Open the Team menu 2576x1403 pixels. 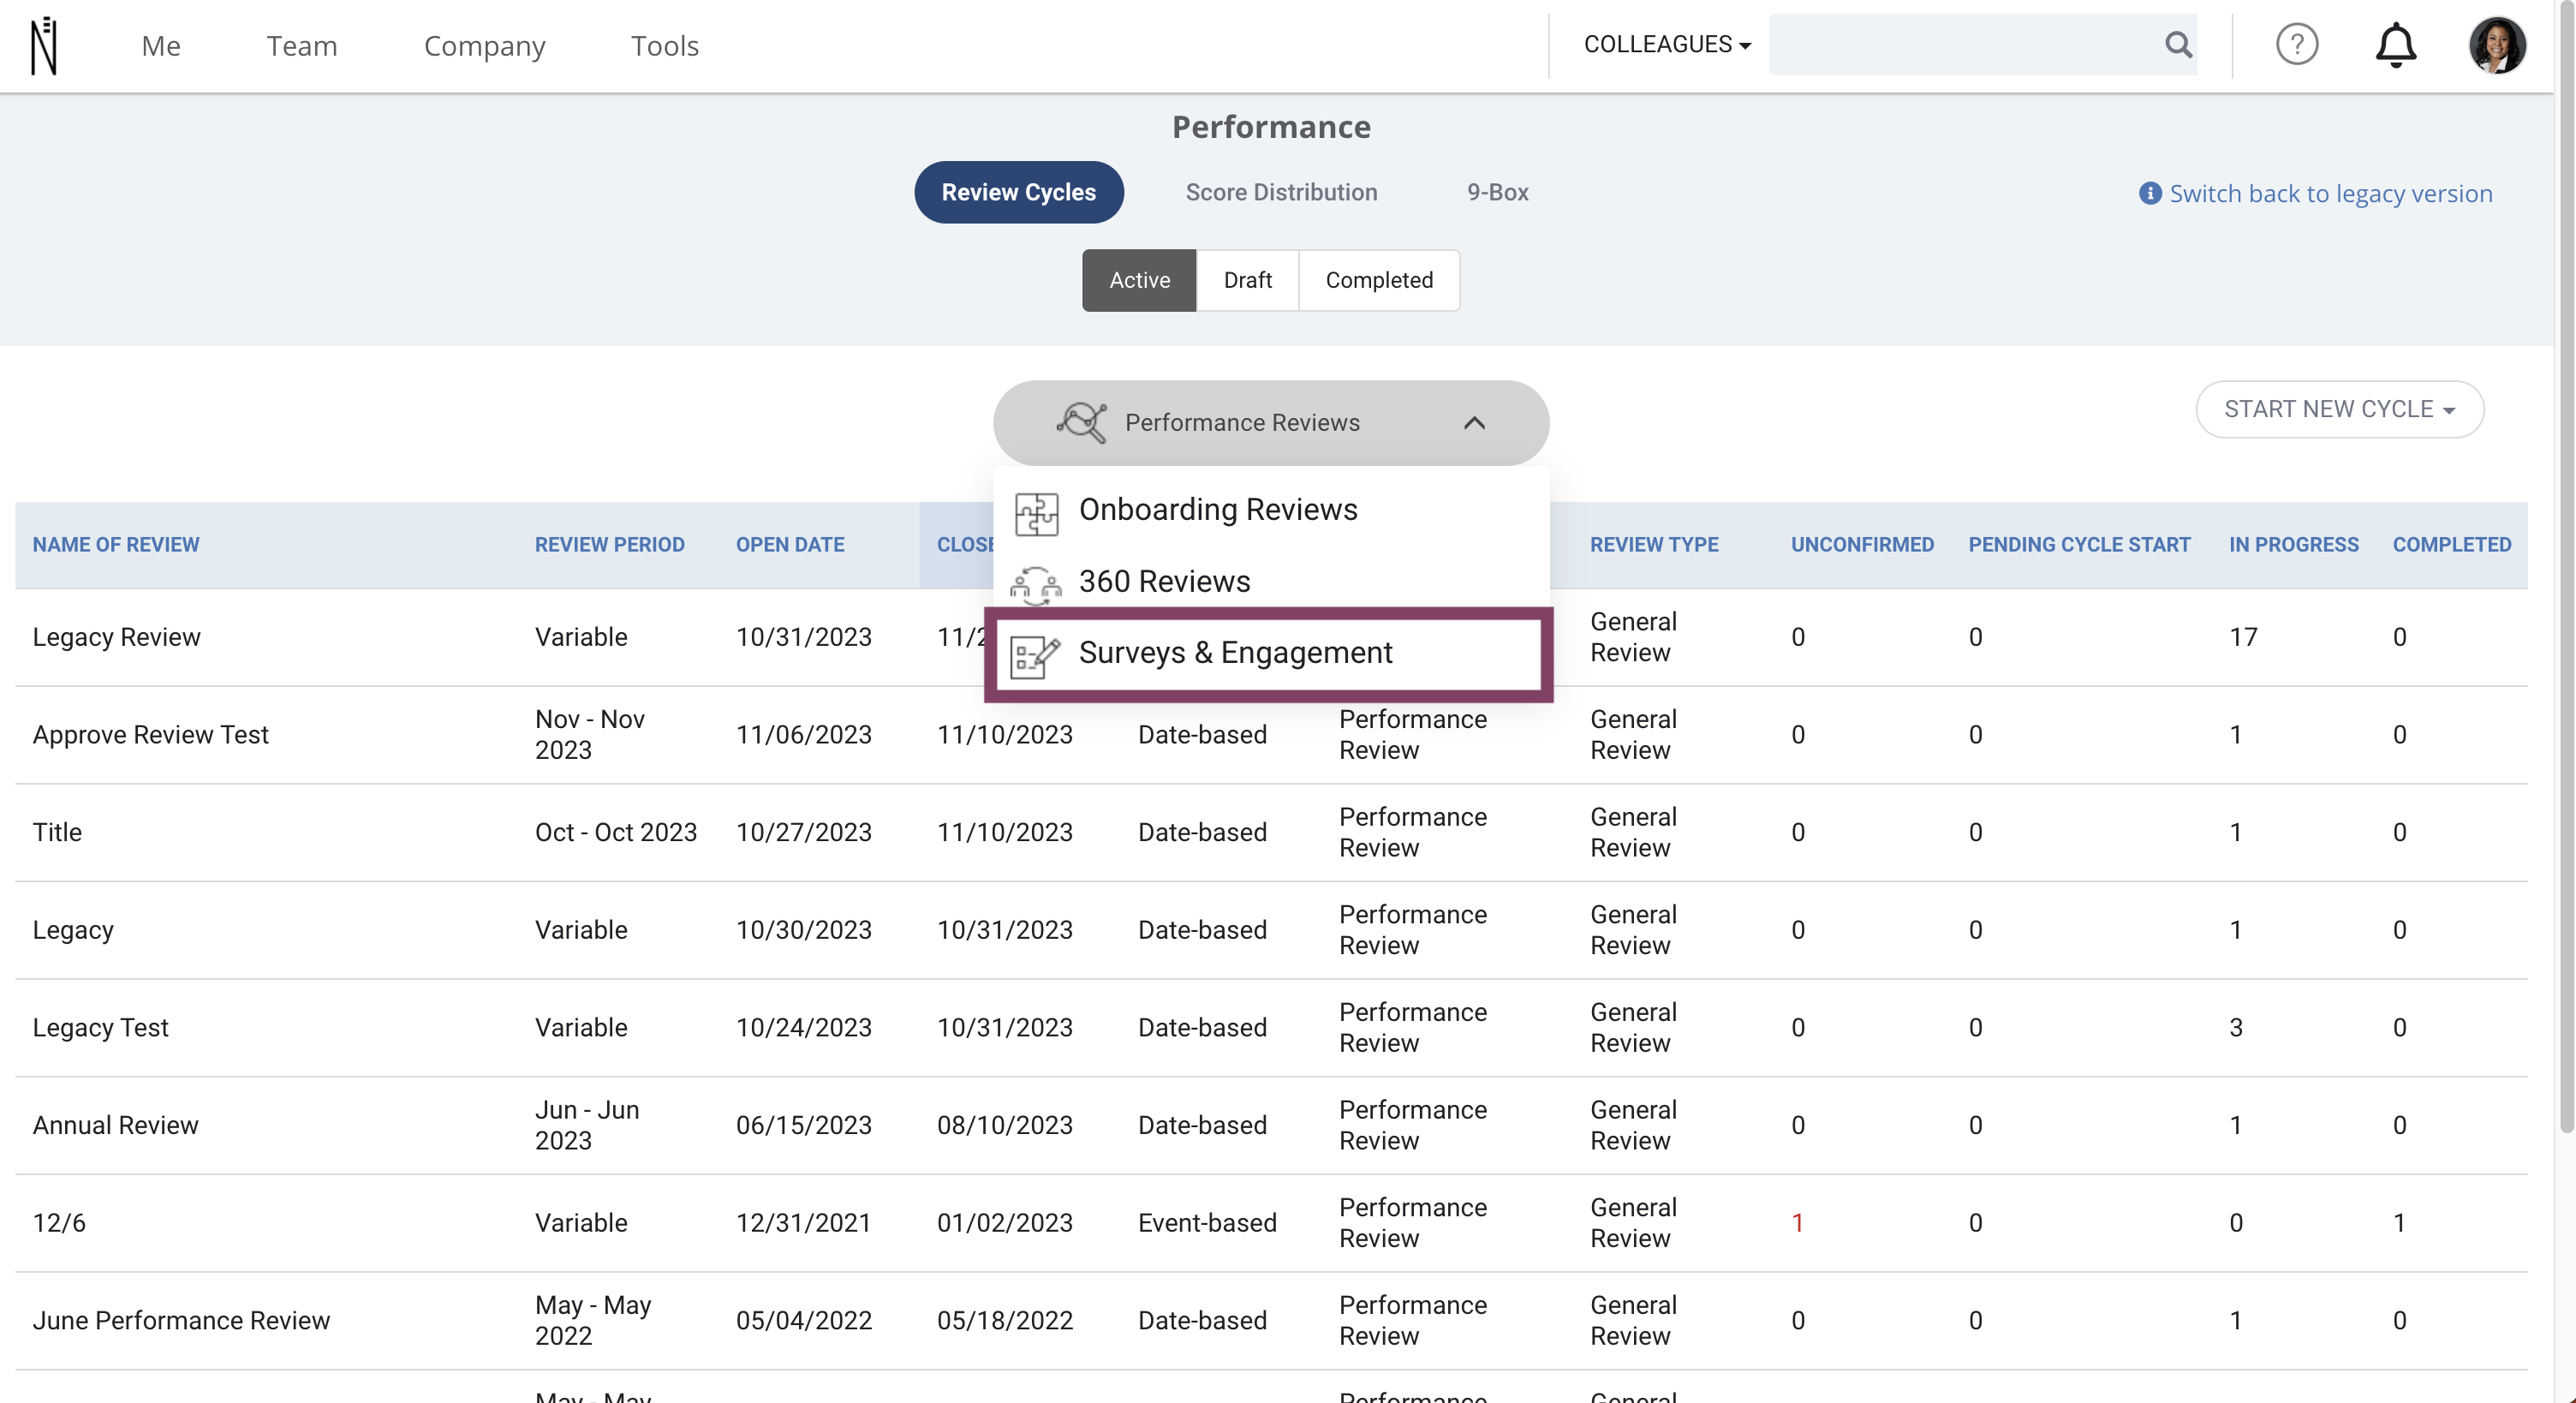click(x=302, y=46)
